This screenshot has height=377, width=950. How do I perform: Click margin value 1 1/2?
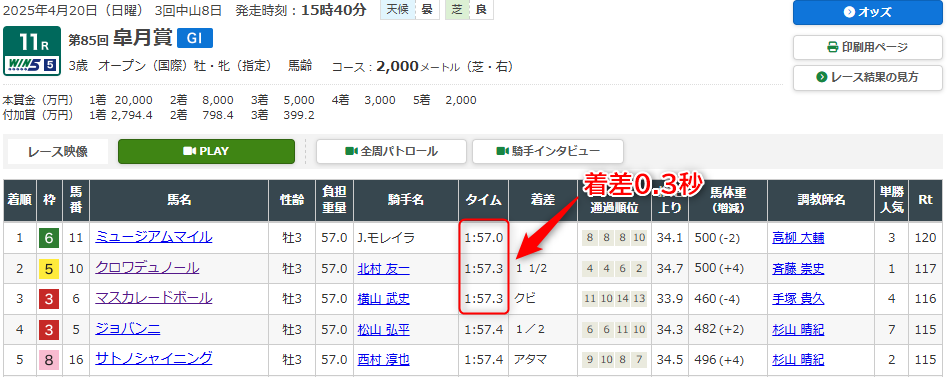coord(531,269)
